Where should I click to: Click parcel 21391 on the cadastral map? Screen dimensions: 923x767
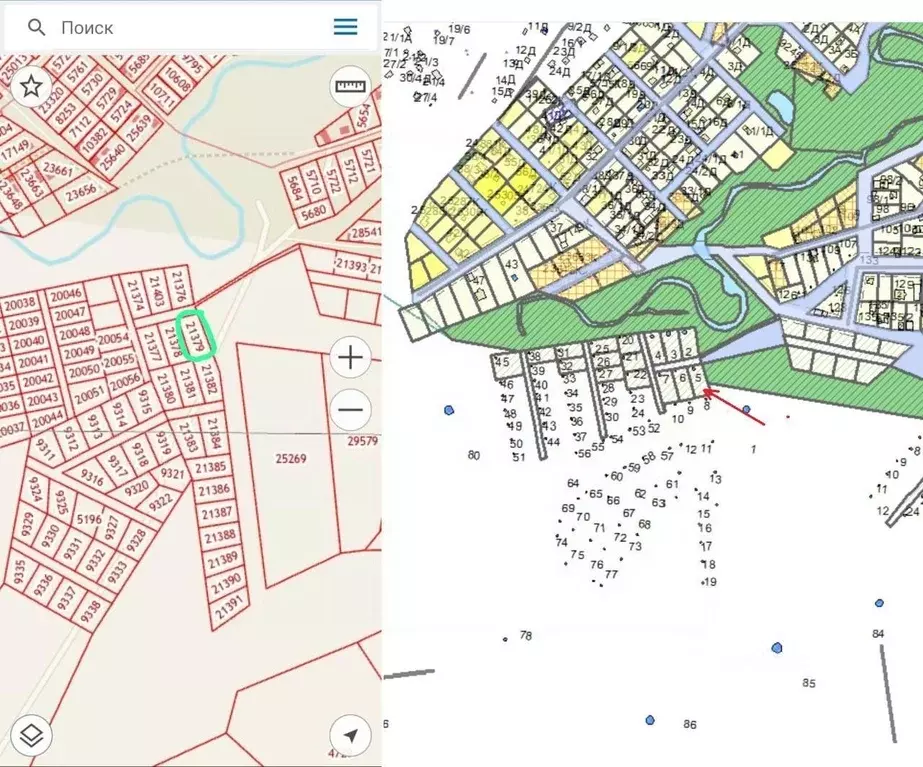(x=230, y=606)
